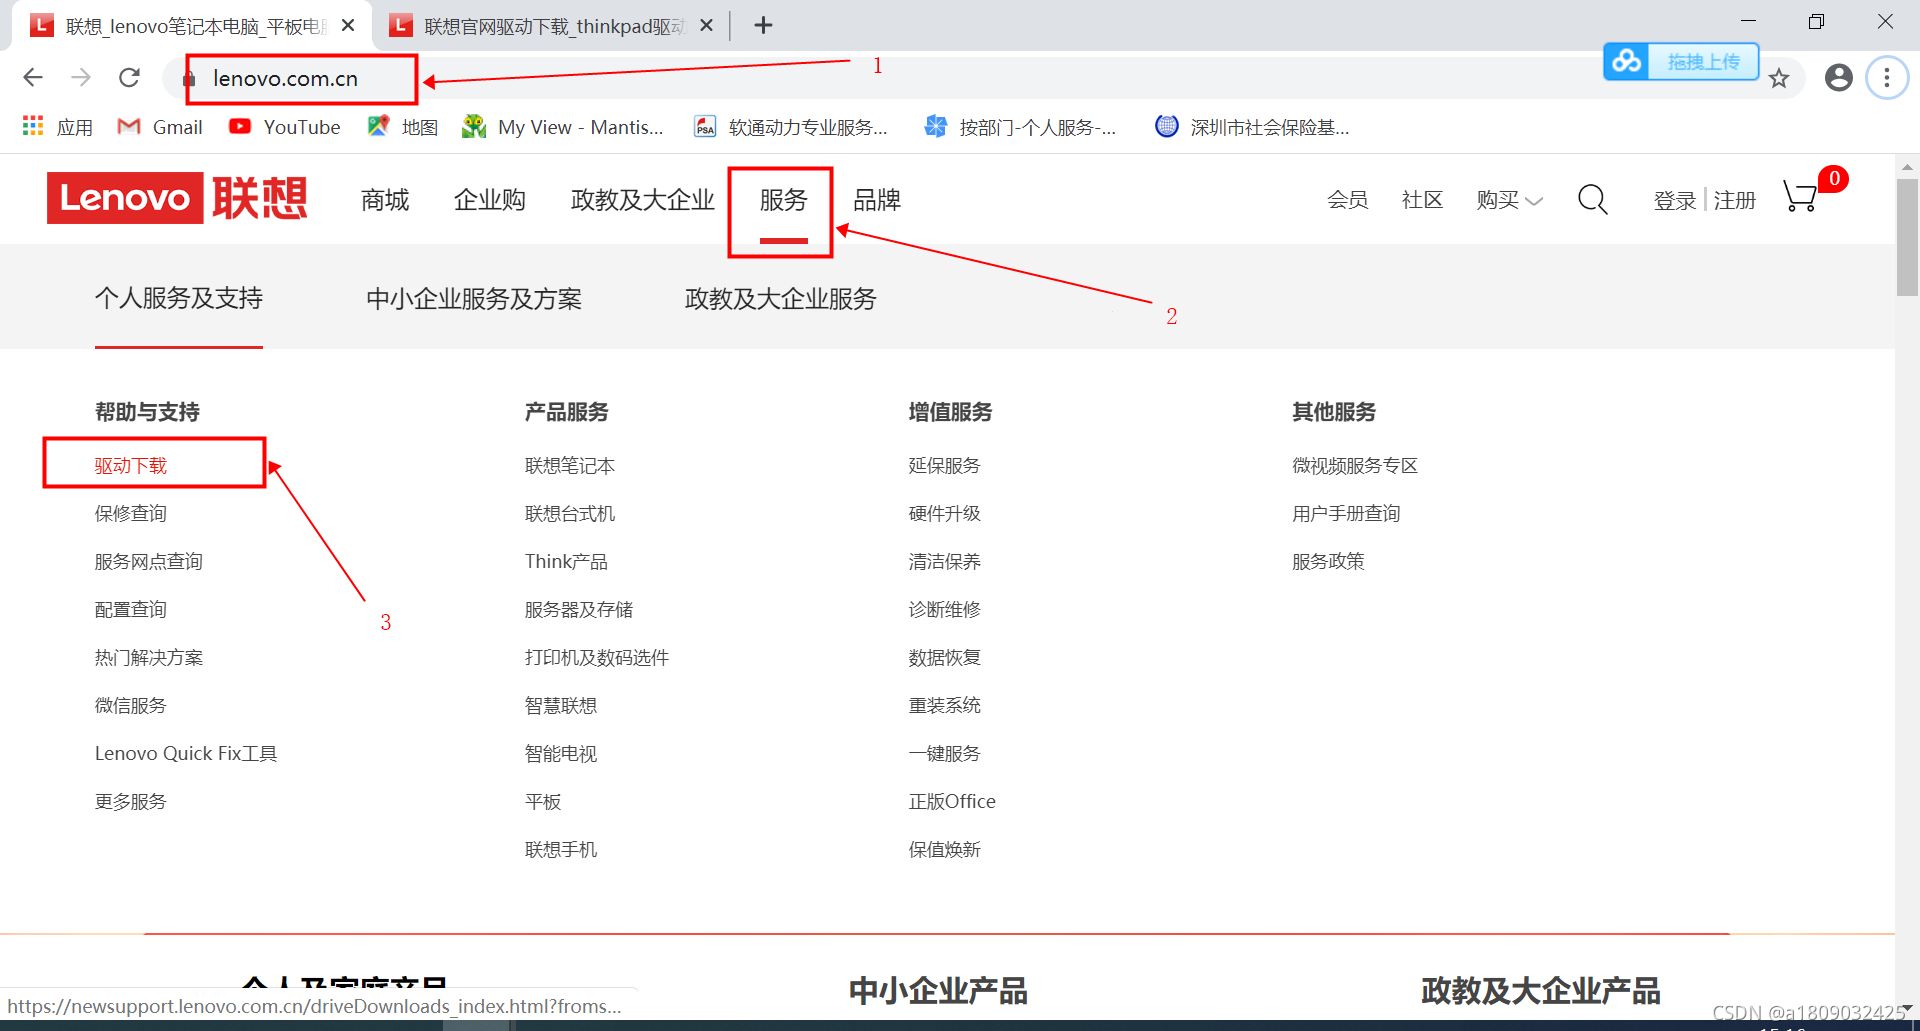Bookmark this page with the star icon
The image size is (1920, 1031).
(x=1779, y=78)
